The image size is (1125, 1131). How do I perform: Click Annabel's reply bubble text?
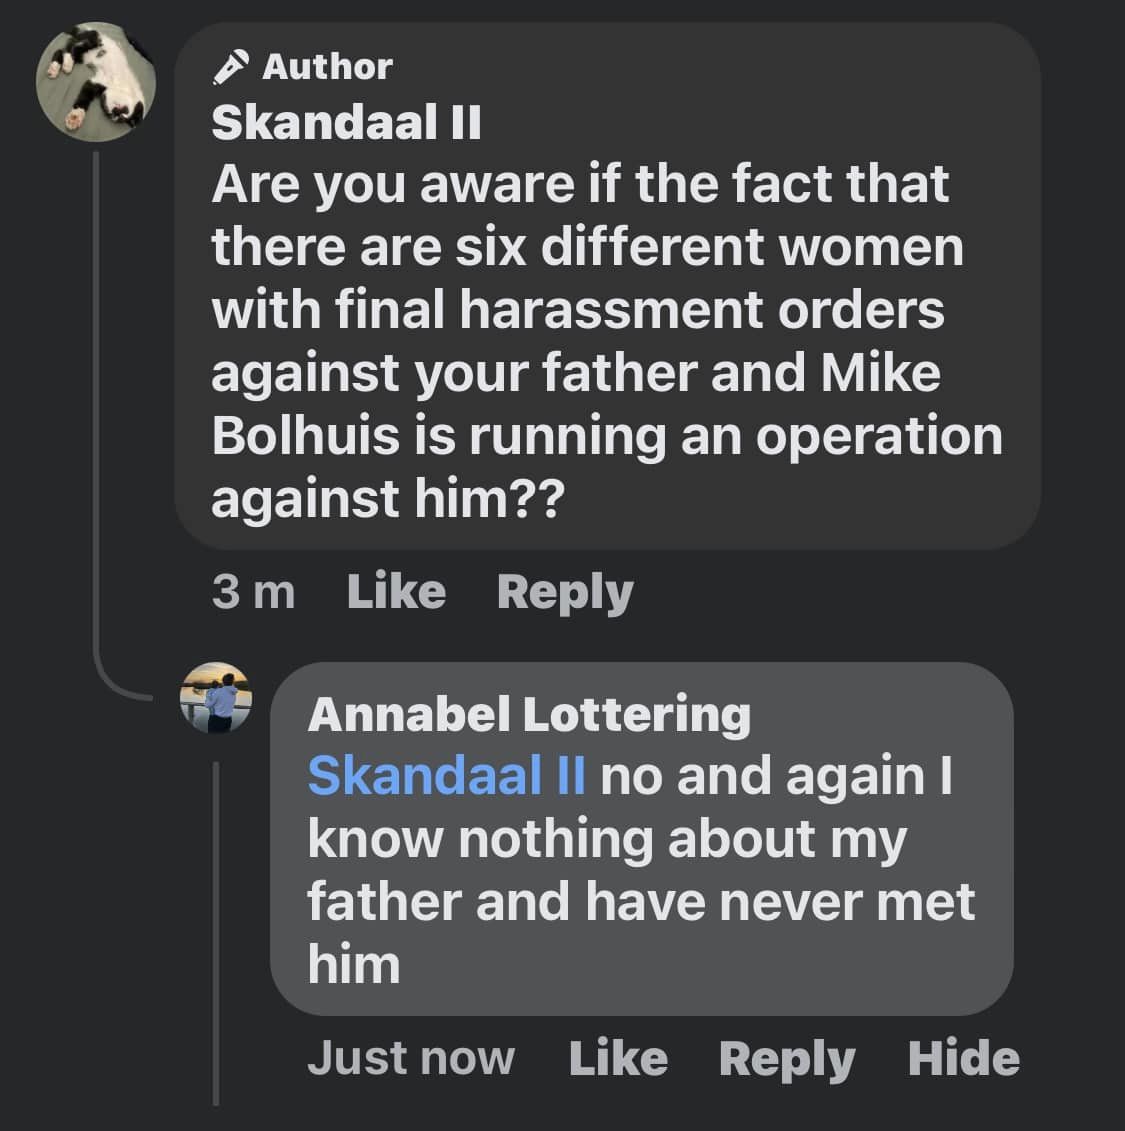tap(640, 870)
